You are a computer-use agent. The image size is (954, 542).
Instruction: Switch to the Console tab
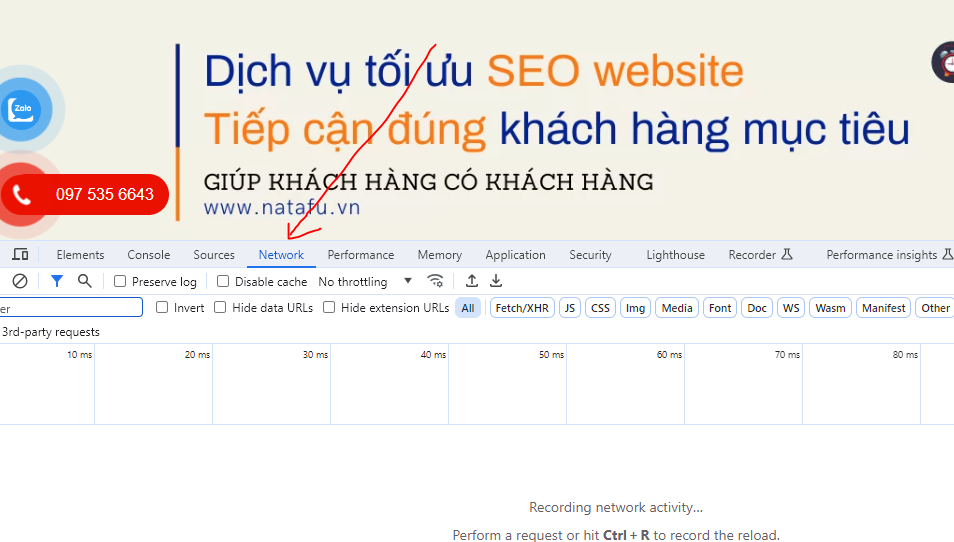click(148, 255)
